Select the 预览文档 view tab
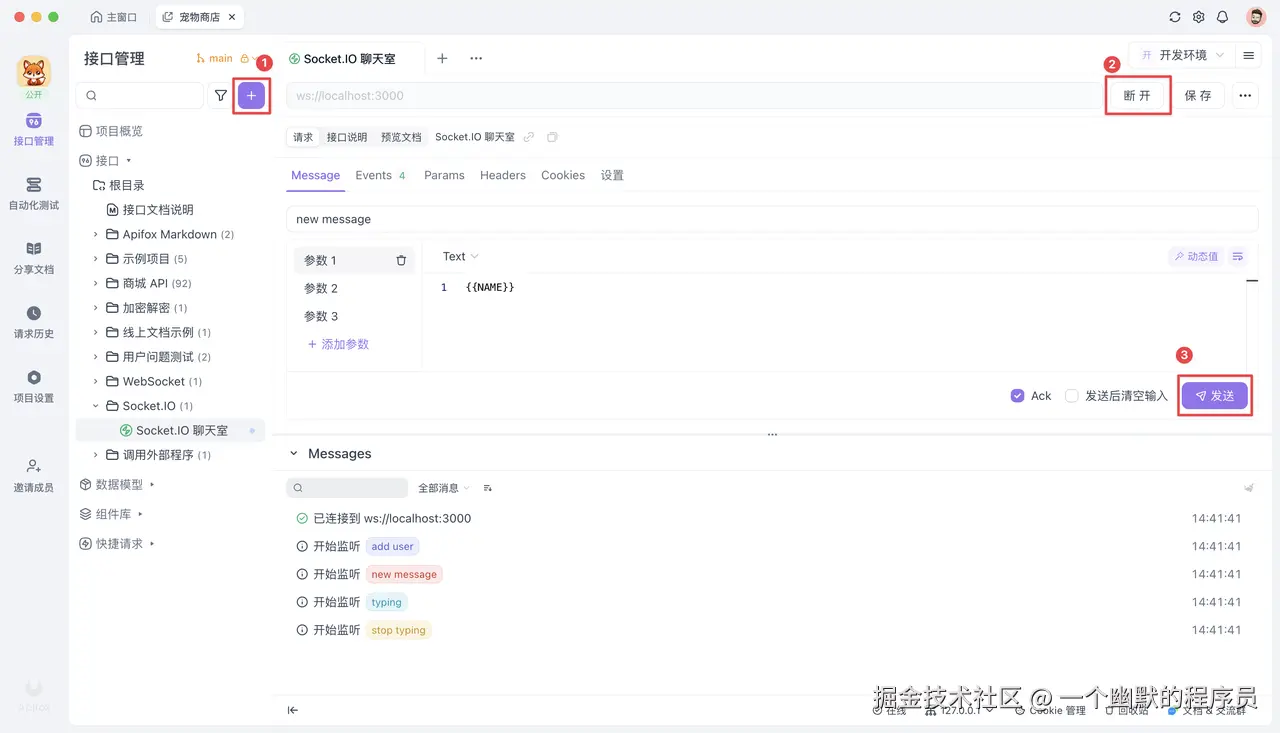The image size is (1280, 733). point(401,137)
